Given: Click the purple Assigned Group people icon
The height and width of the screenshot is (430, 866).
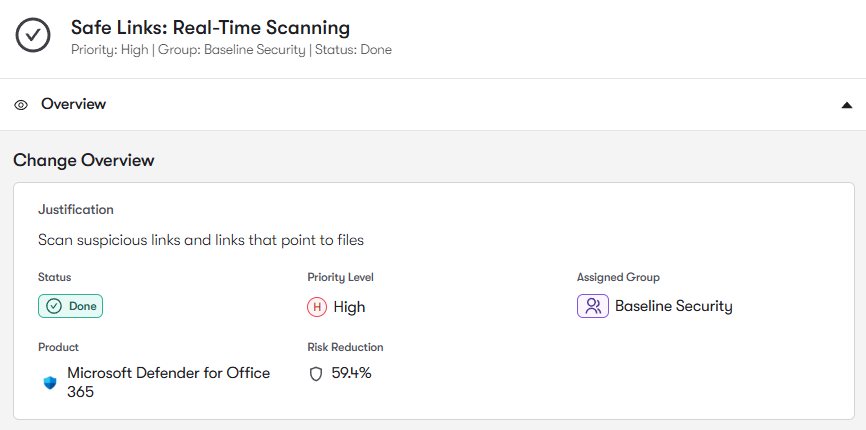Looking at the screenshot, I should click(593, 306).
